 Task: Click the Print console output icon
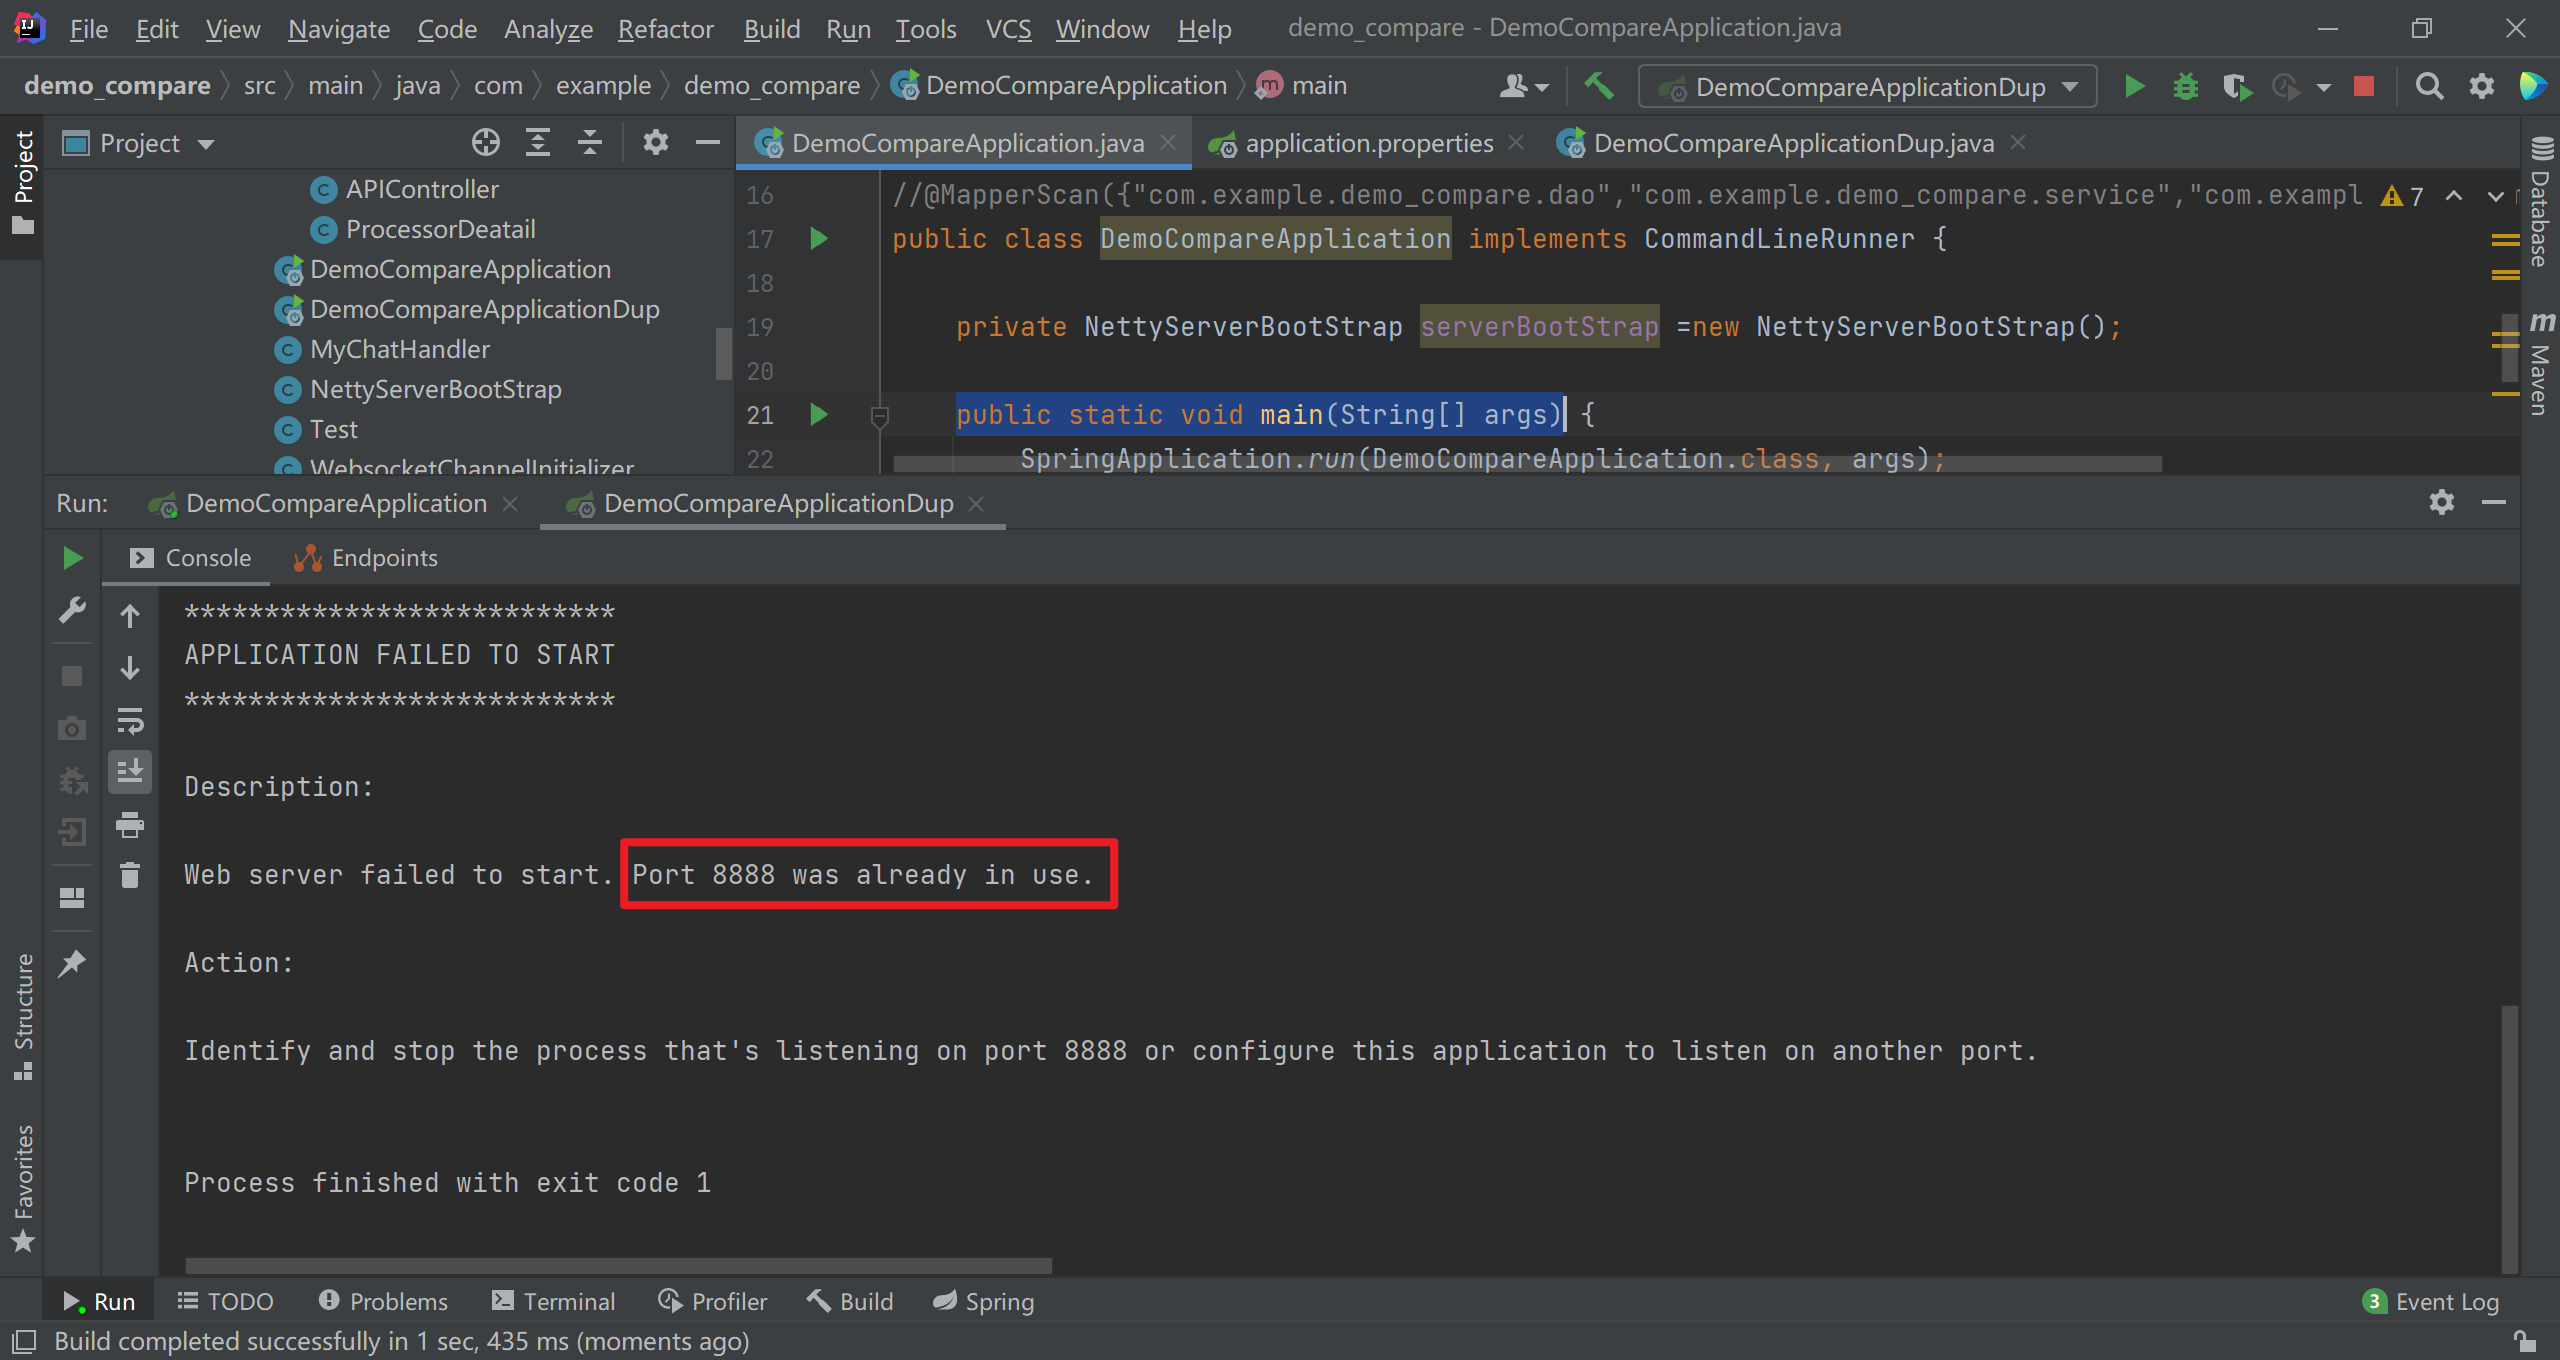(x=130, y=825)
